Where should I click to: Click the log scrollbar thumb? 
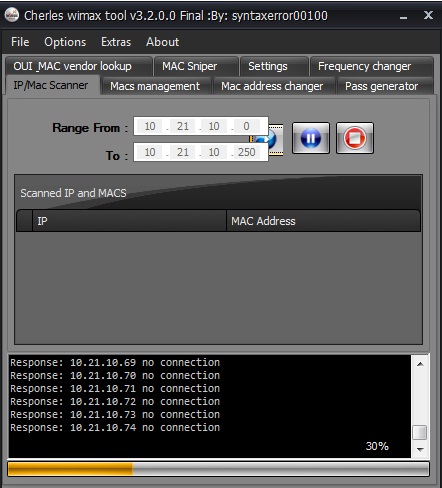pos(420,433)
